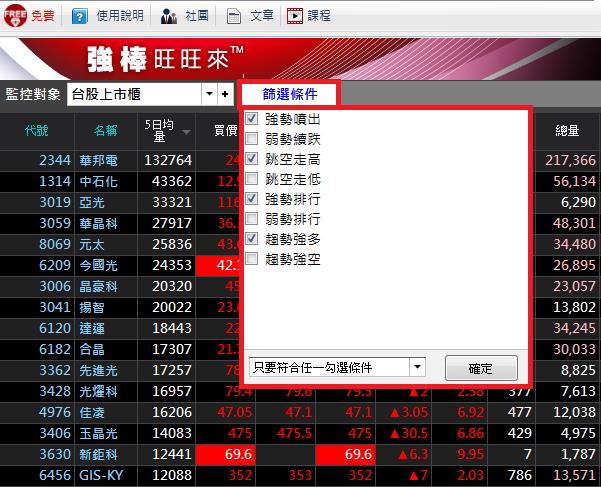Click change value ▲30.5 in 玉晶光 row
Screen dimensions: 601x487
pos(409,433)
